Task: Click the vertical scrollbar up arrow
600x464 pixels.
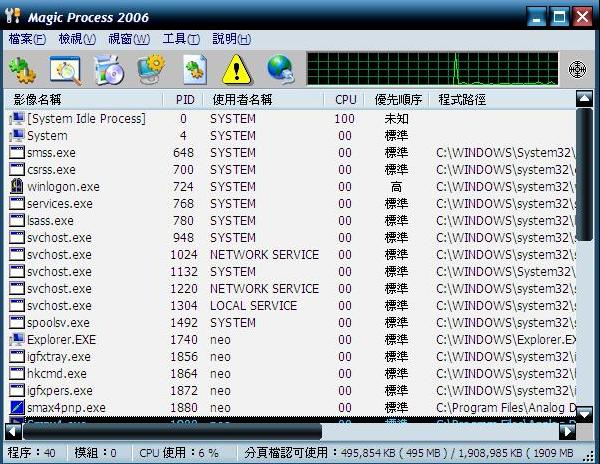Action: point(584,99)
